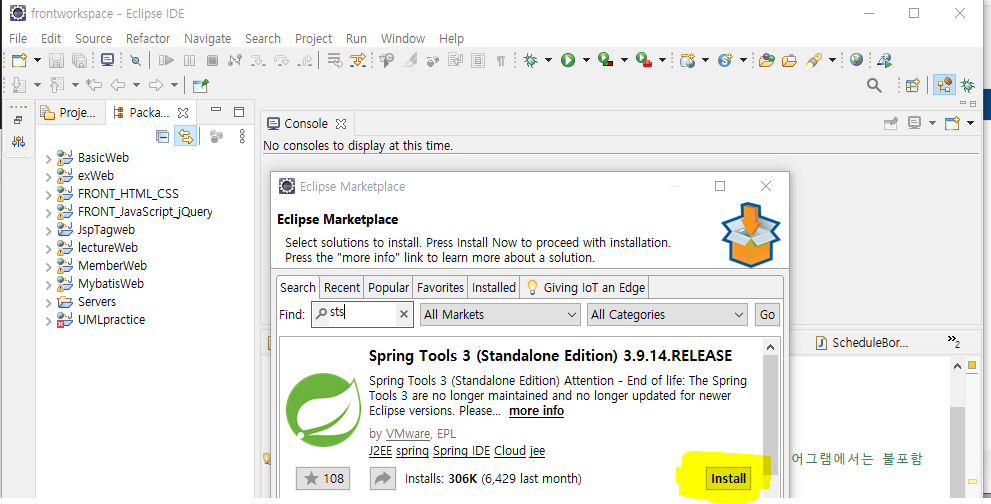991x504 pixels.
Task: Click the Step Return arrow icon
Action: point(305,60)
